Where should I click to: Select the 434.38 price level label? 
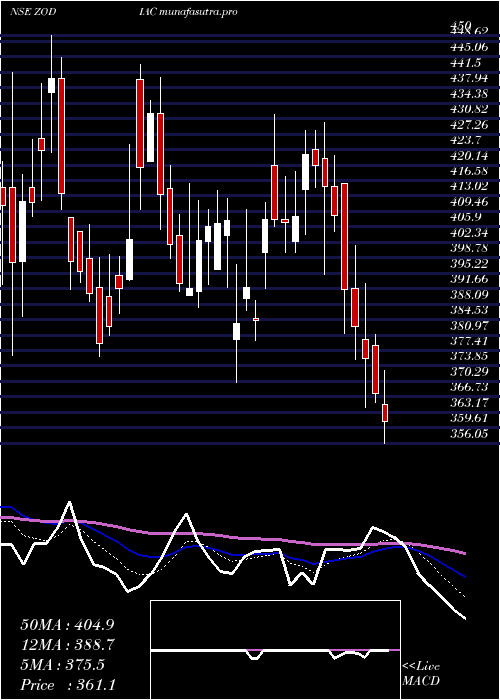point(468,94)
